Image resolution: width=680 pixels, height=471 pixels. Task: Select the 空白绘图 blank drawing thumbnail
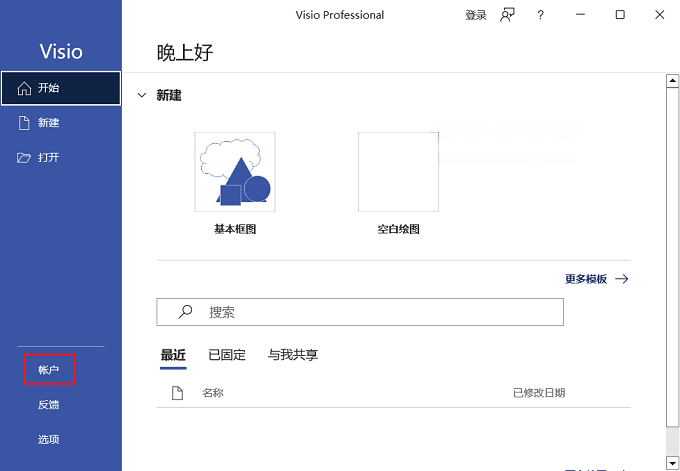[398, 172]
